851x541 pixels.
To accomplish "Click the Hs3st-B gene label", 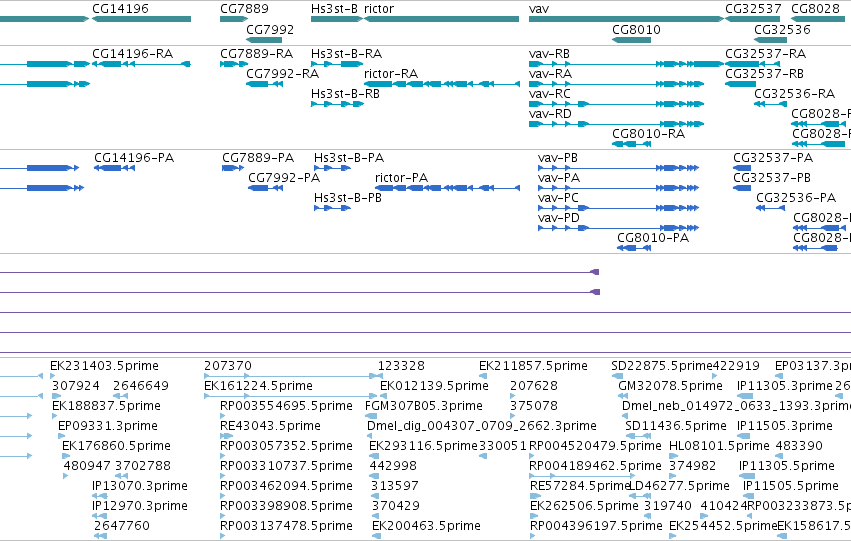I will click(x=334, y=9).
